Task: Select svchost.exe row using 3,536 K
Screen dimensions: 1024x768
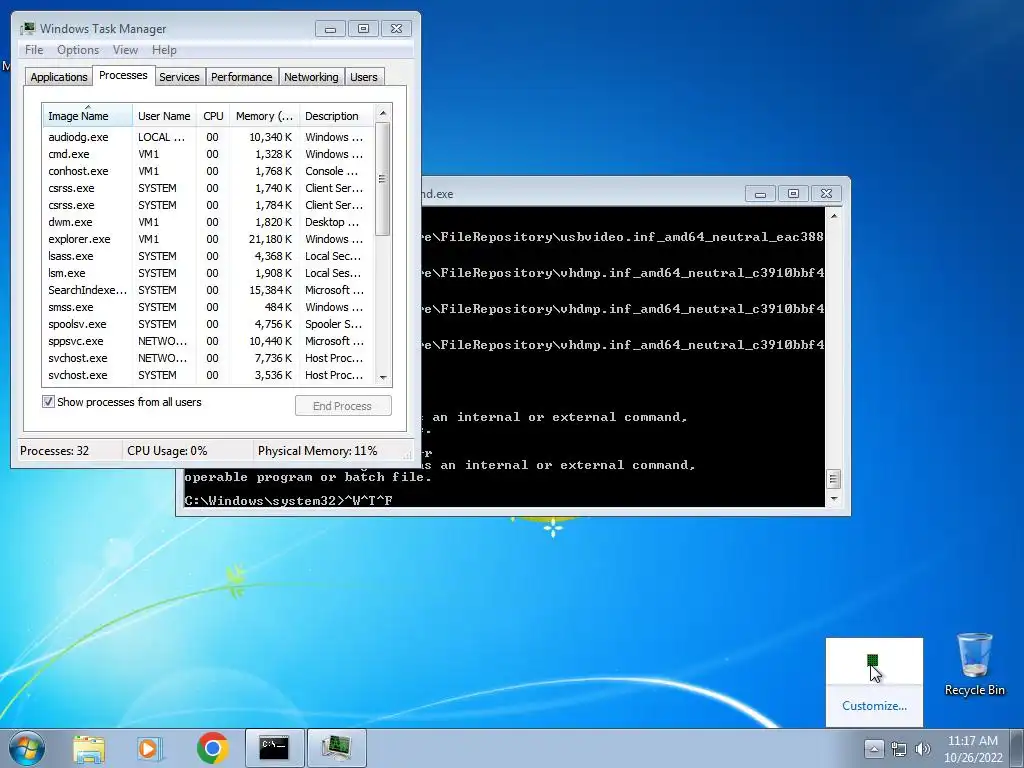Action: pos(208,375)
